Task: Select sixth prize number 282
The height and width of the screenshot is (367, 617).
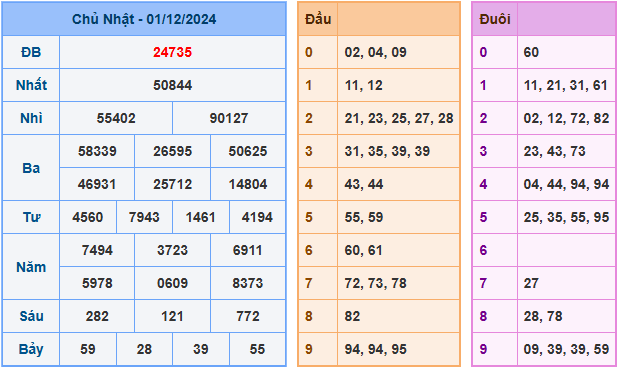Action: point(97,317)
